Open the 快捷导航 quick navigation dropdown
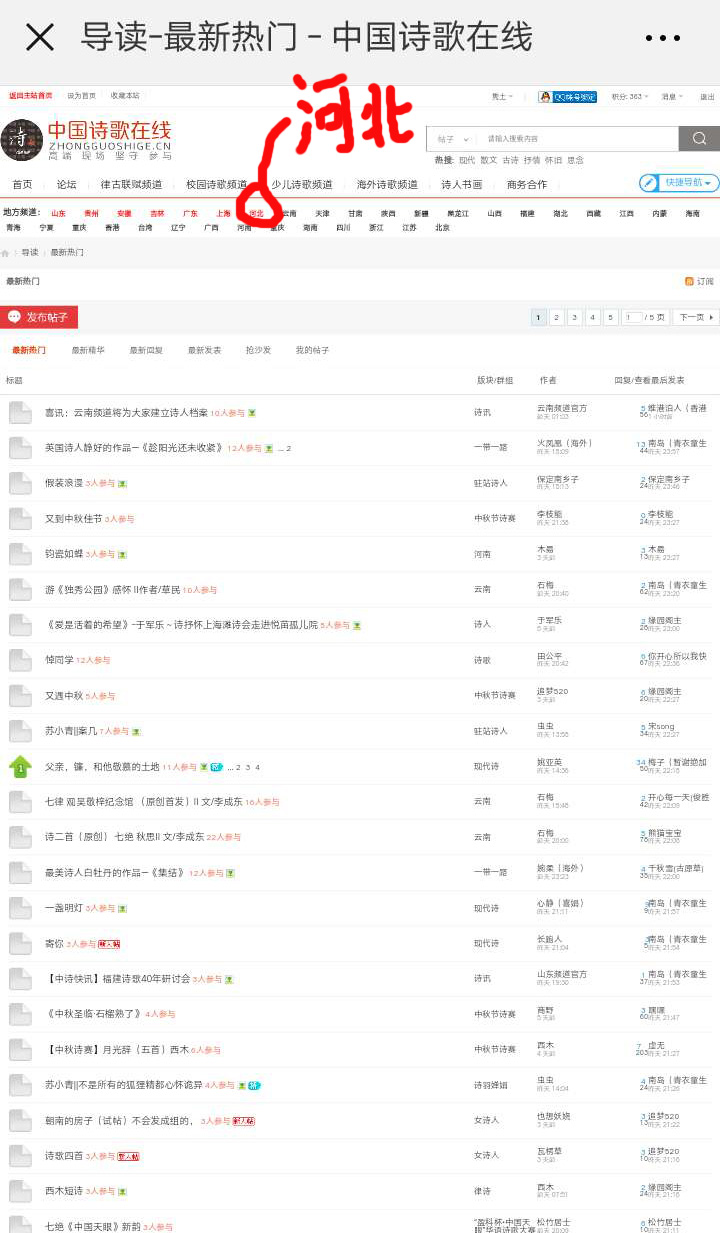Screen dimensions: 720x1233 (679, 183)
